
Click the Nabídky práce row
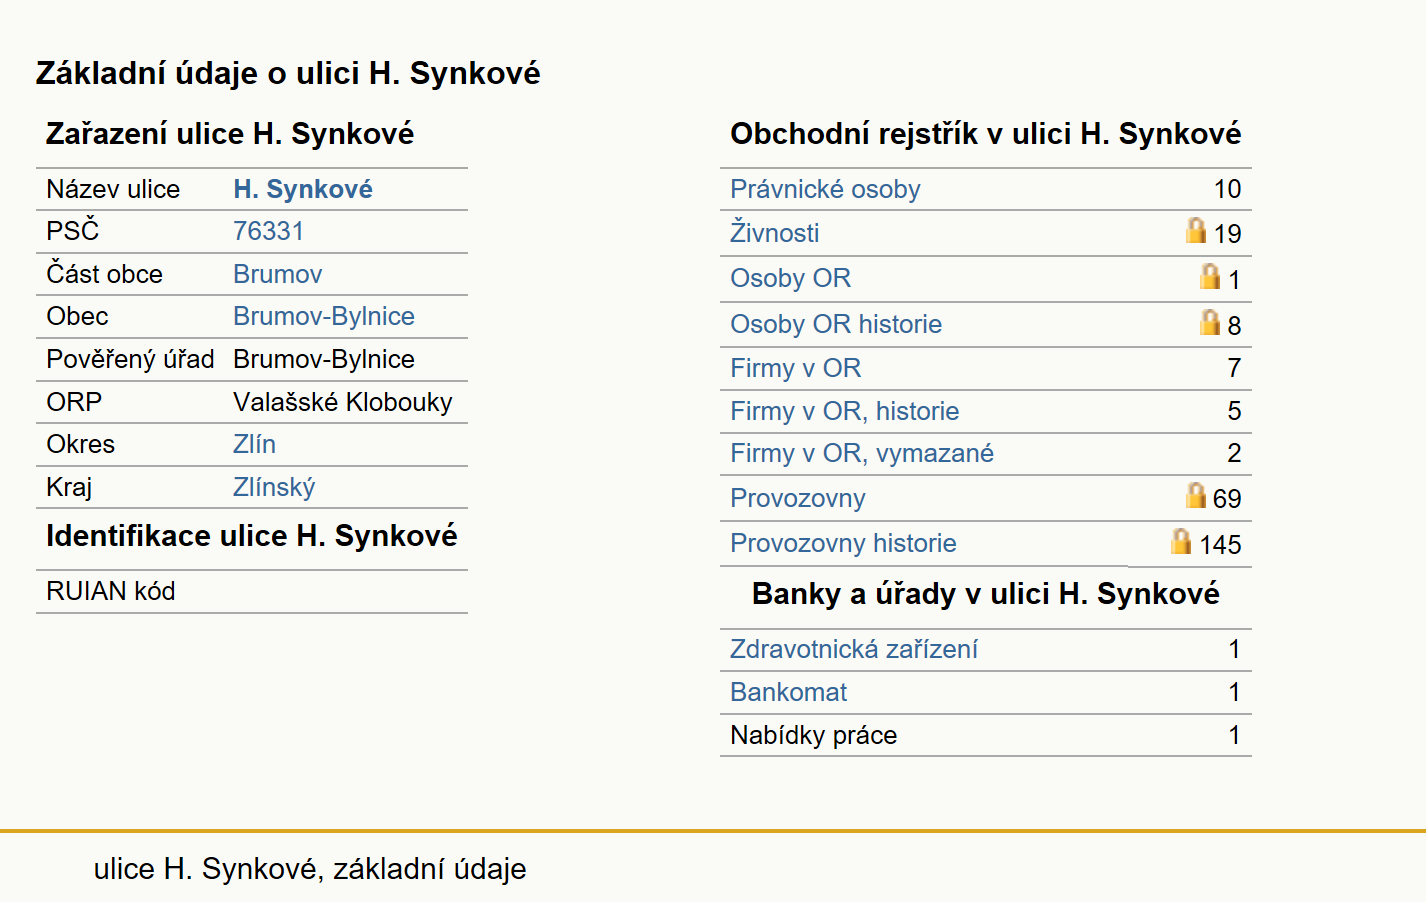coord(986,735)
